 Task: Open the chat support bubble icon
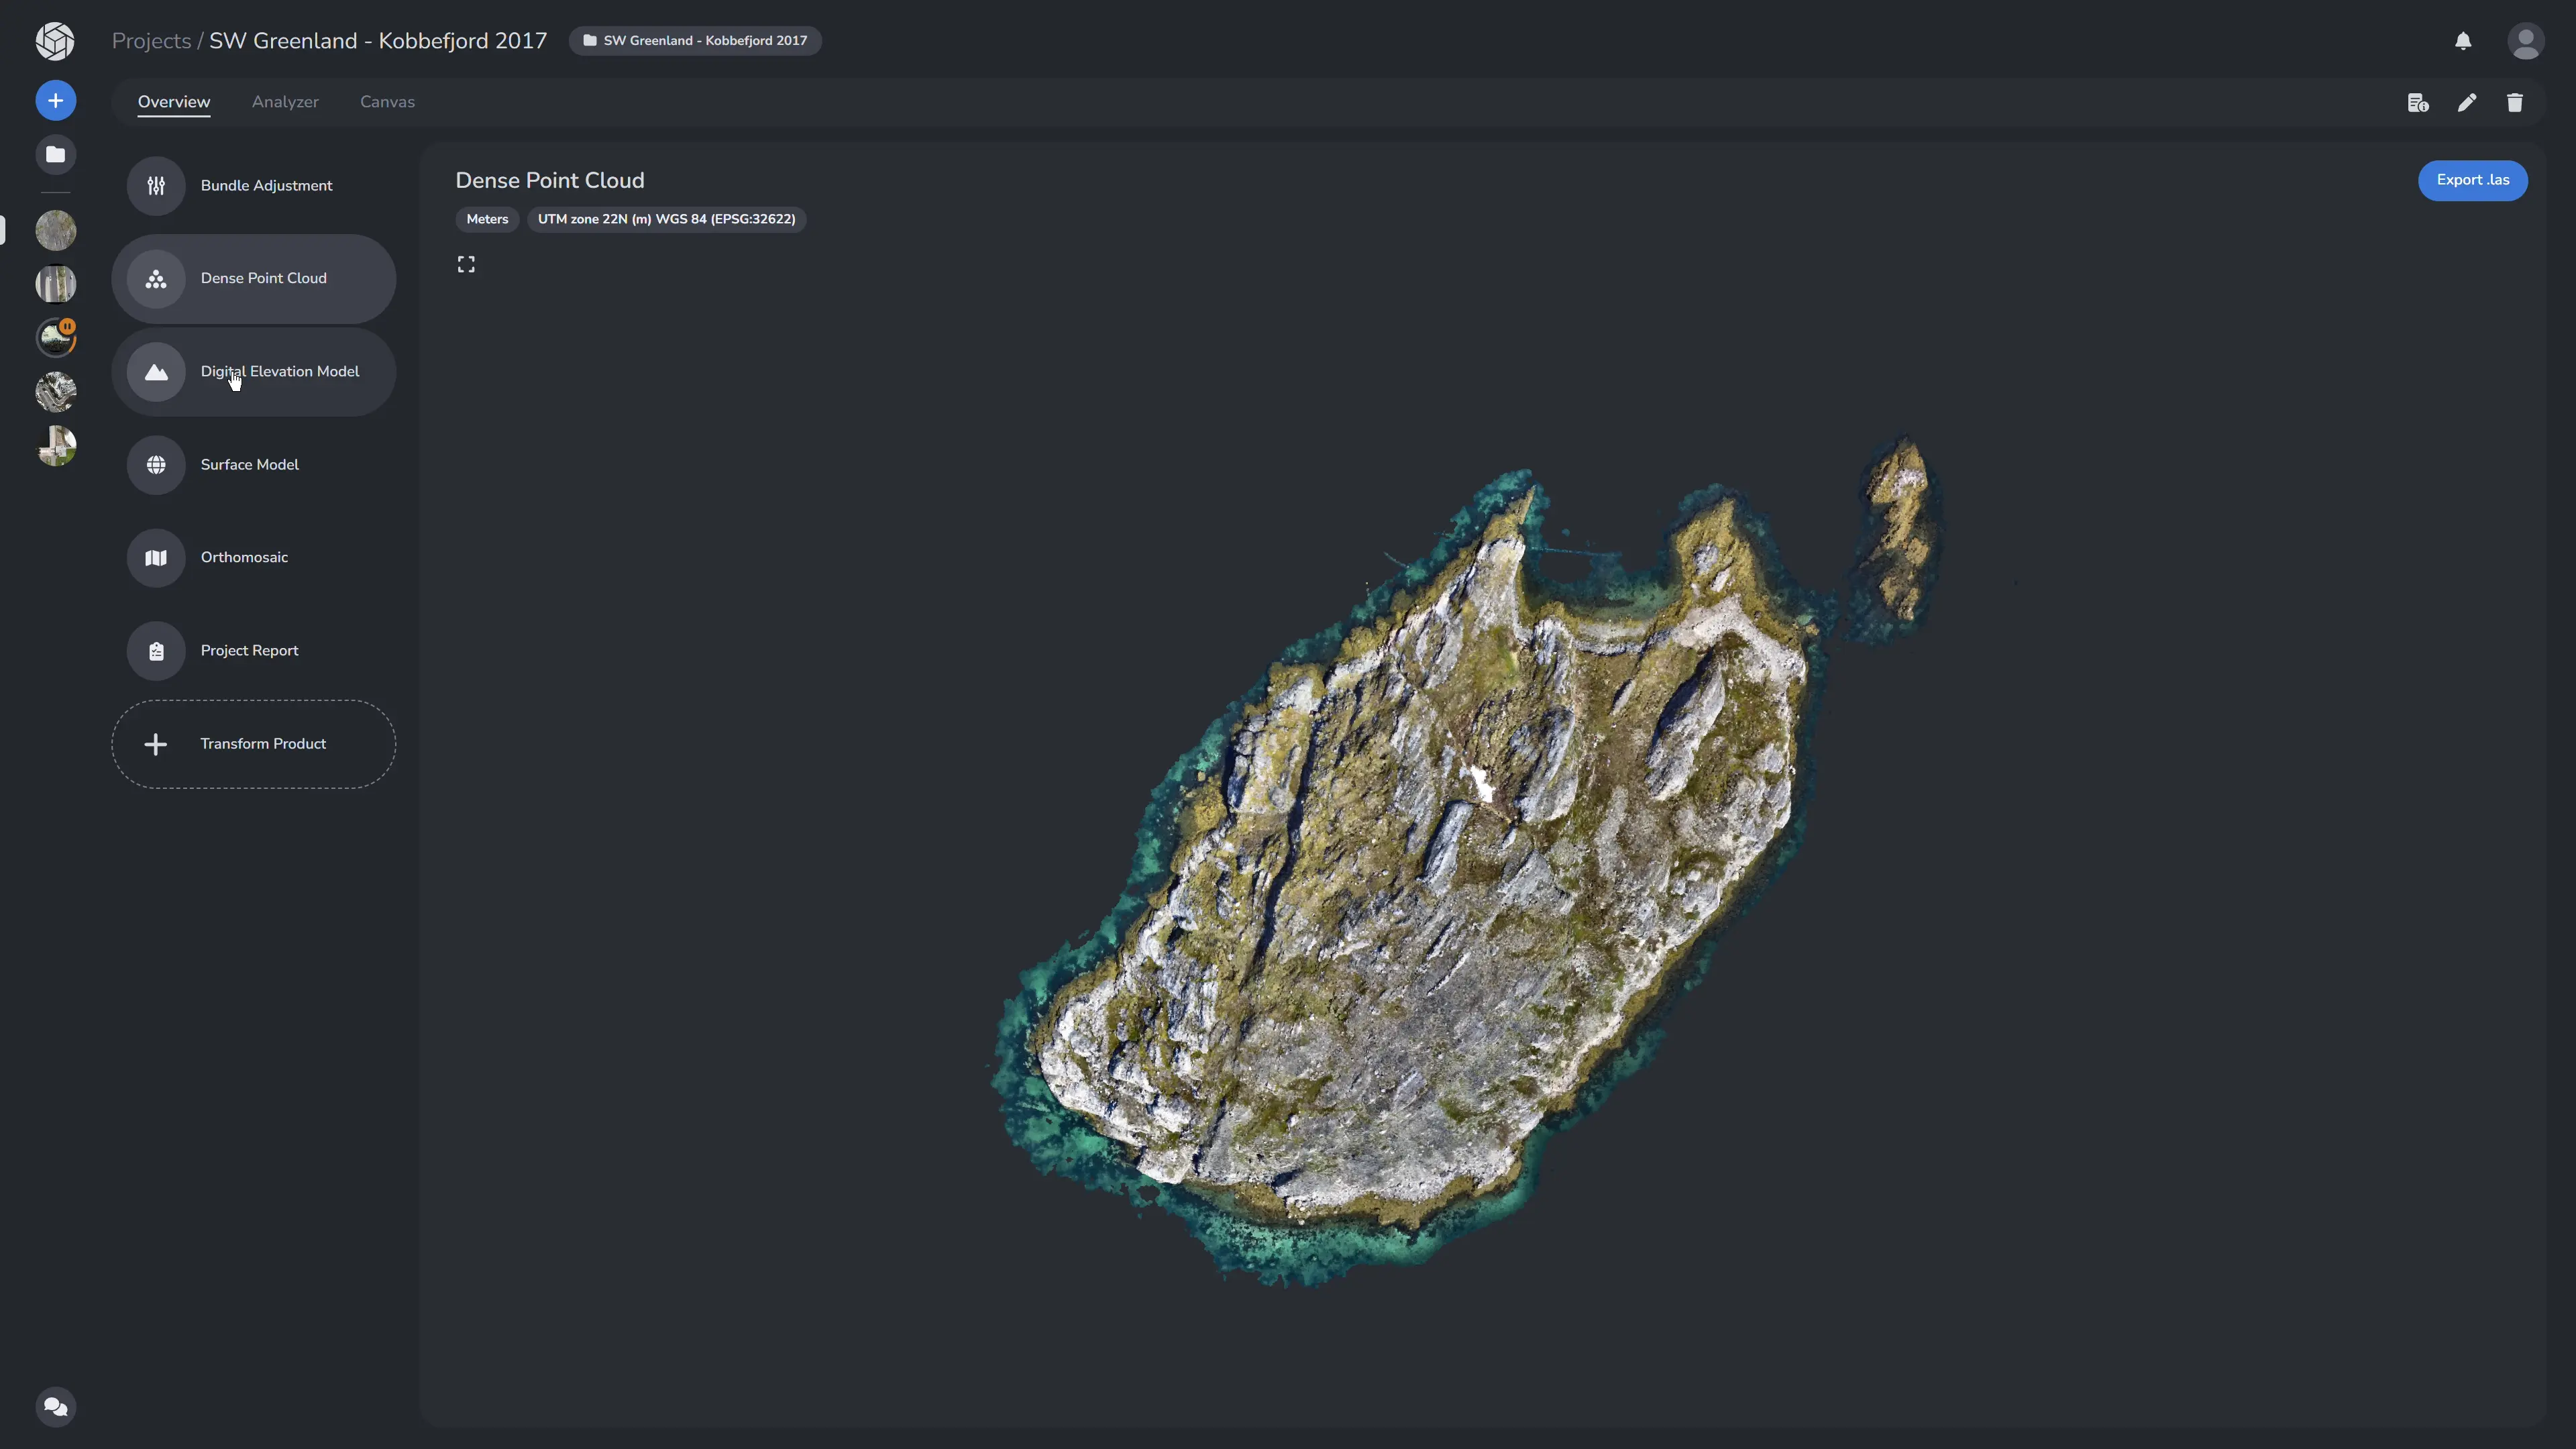[x=56, y=1406]
